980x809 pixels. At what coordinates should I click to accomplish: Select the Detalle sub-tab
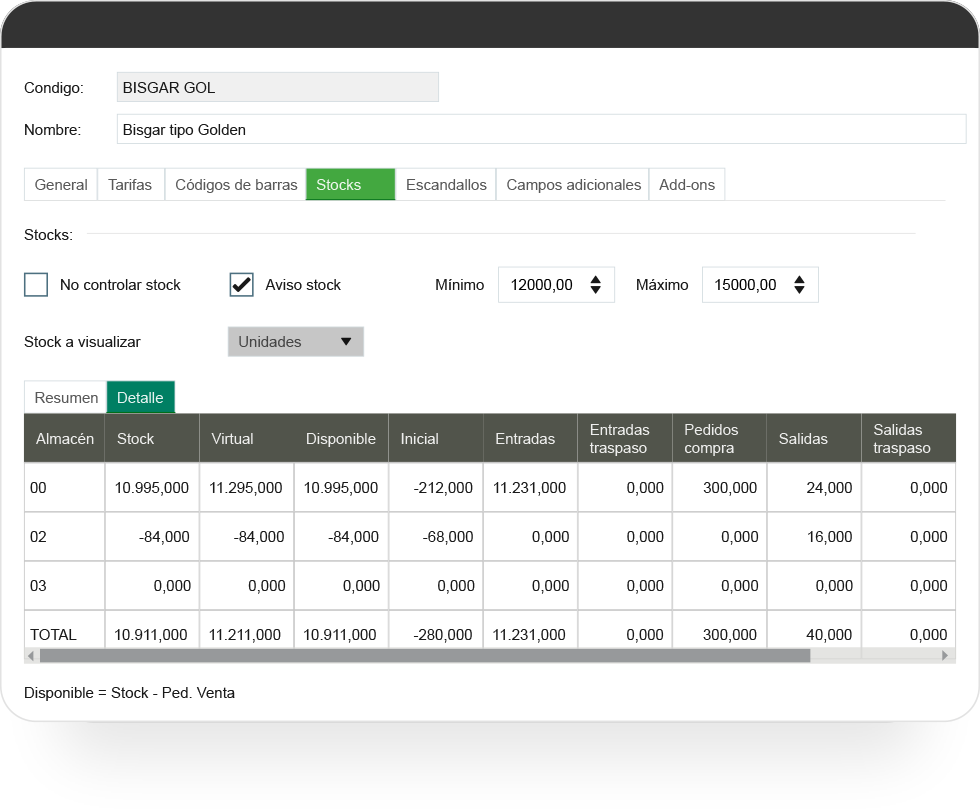click(x=140, y=398)
